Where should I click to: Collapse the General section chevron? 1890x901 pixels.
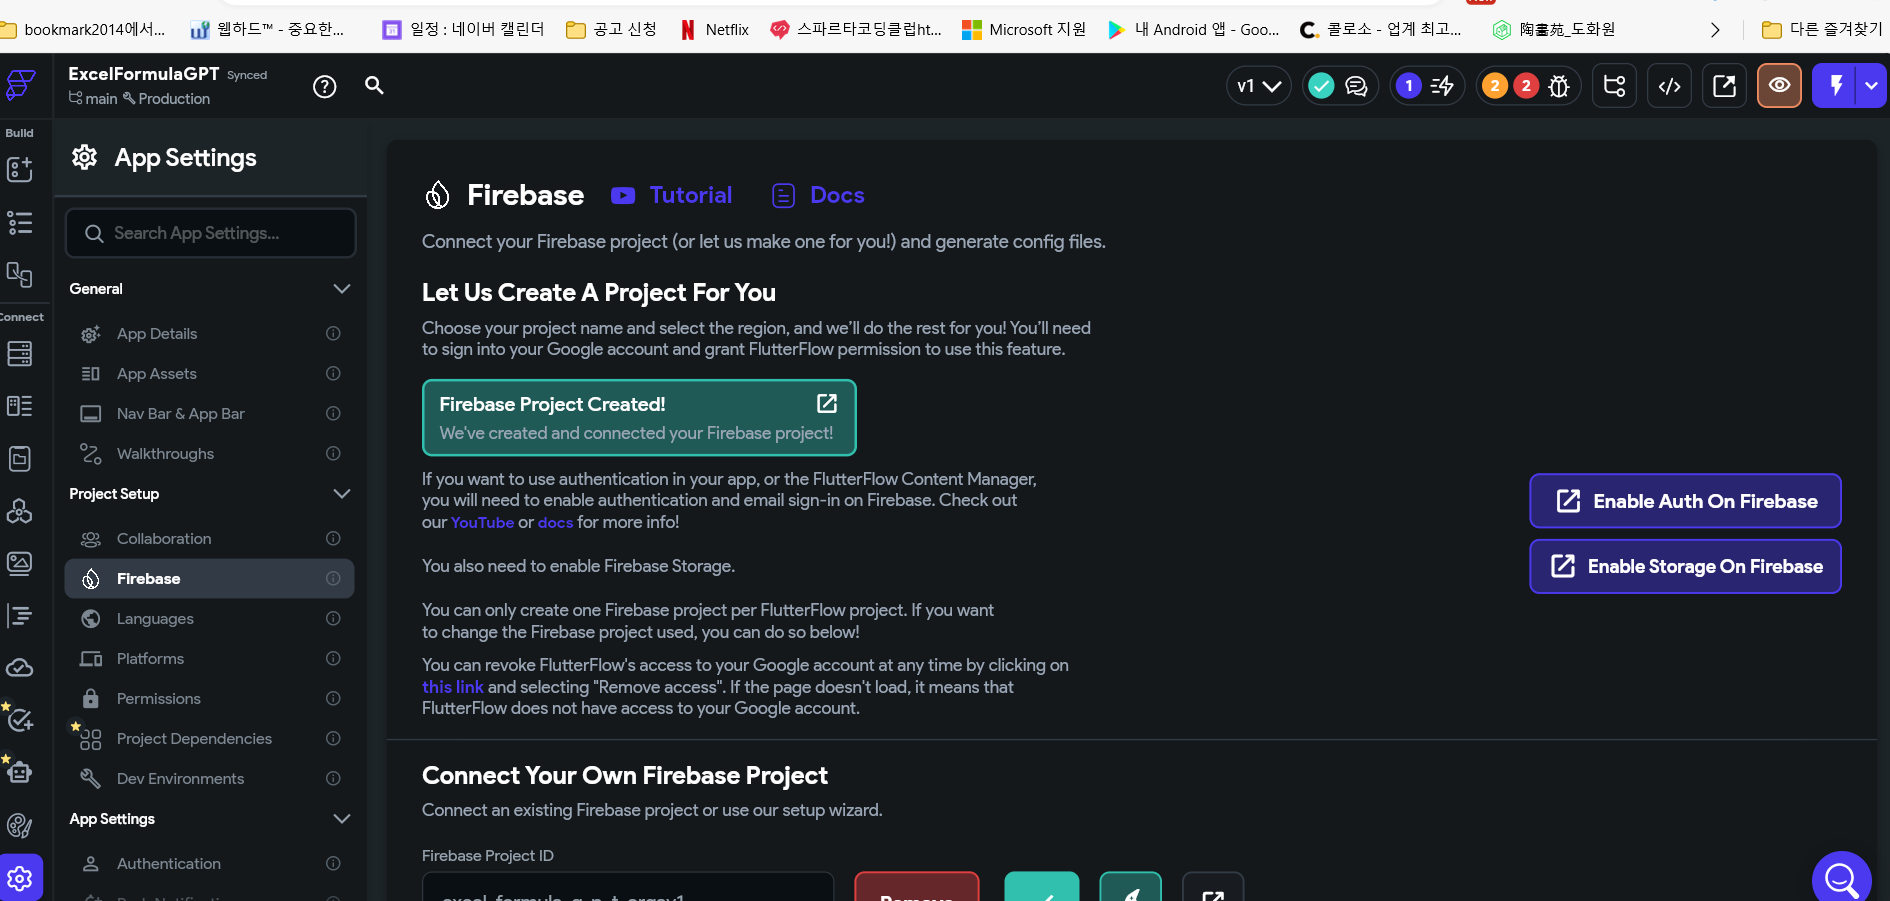[x=341, y=289]
